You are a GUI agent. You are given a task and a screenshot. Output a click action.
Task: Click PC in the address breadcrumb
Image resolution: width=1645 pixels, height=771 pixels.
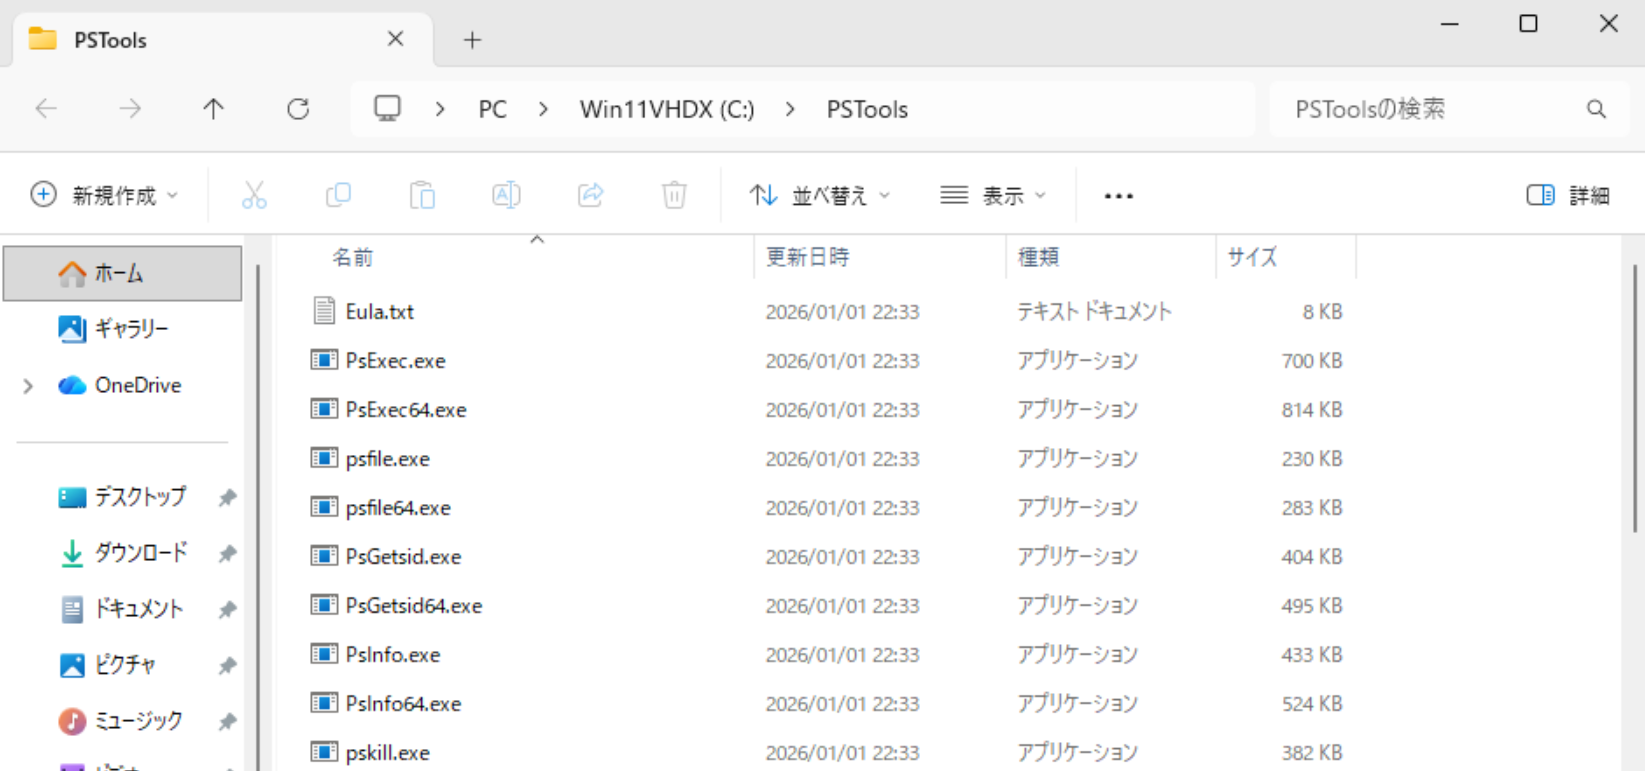(x=492, y=109)
